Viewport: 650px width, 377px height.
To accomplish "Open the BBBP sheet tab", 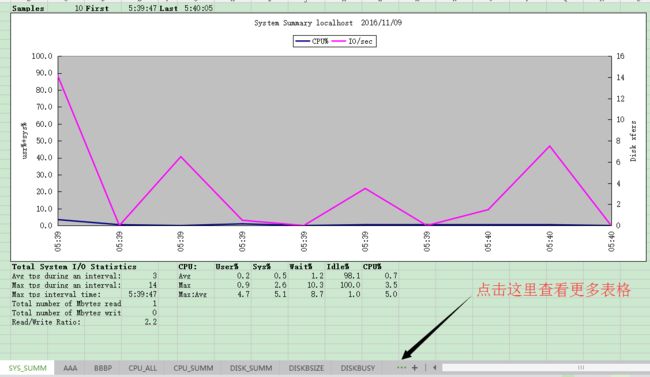I will click(x=103, y=368).
